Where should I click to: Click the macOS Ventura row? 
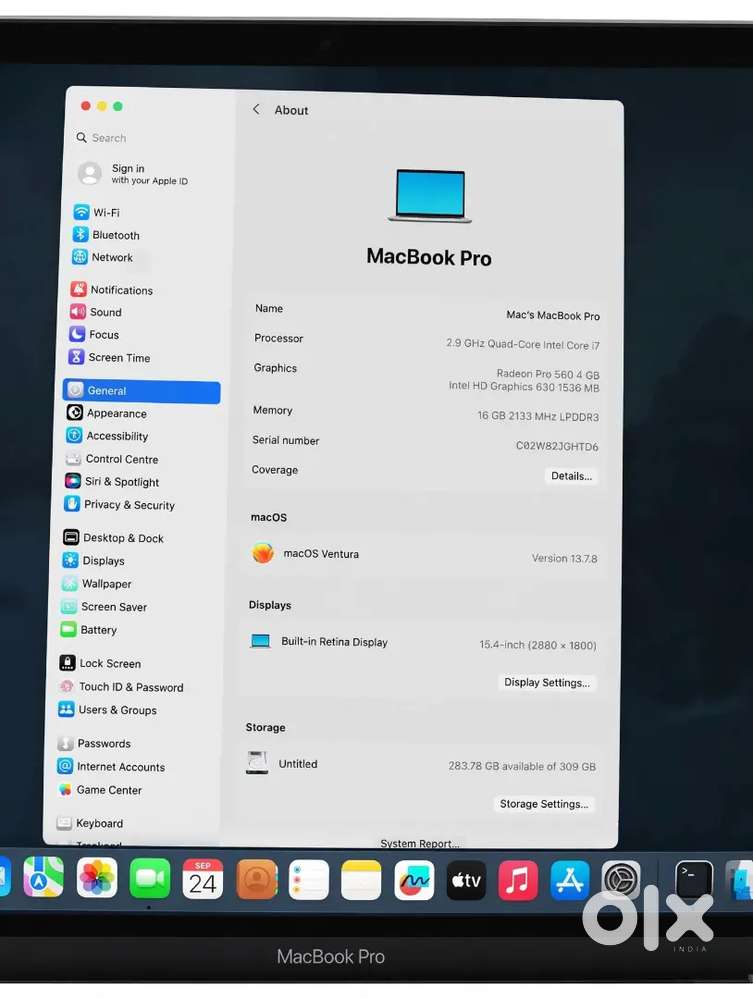pos(424,555)
